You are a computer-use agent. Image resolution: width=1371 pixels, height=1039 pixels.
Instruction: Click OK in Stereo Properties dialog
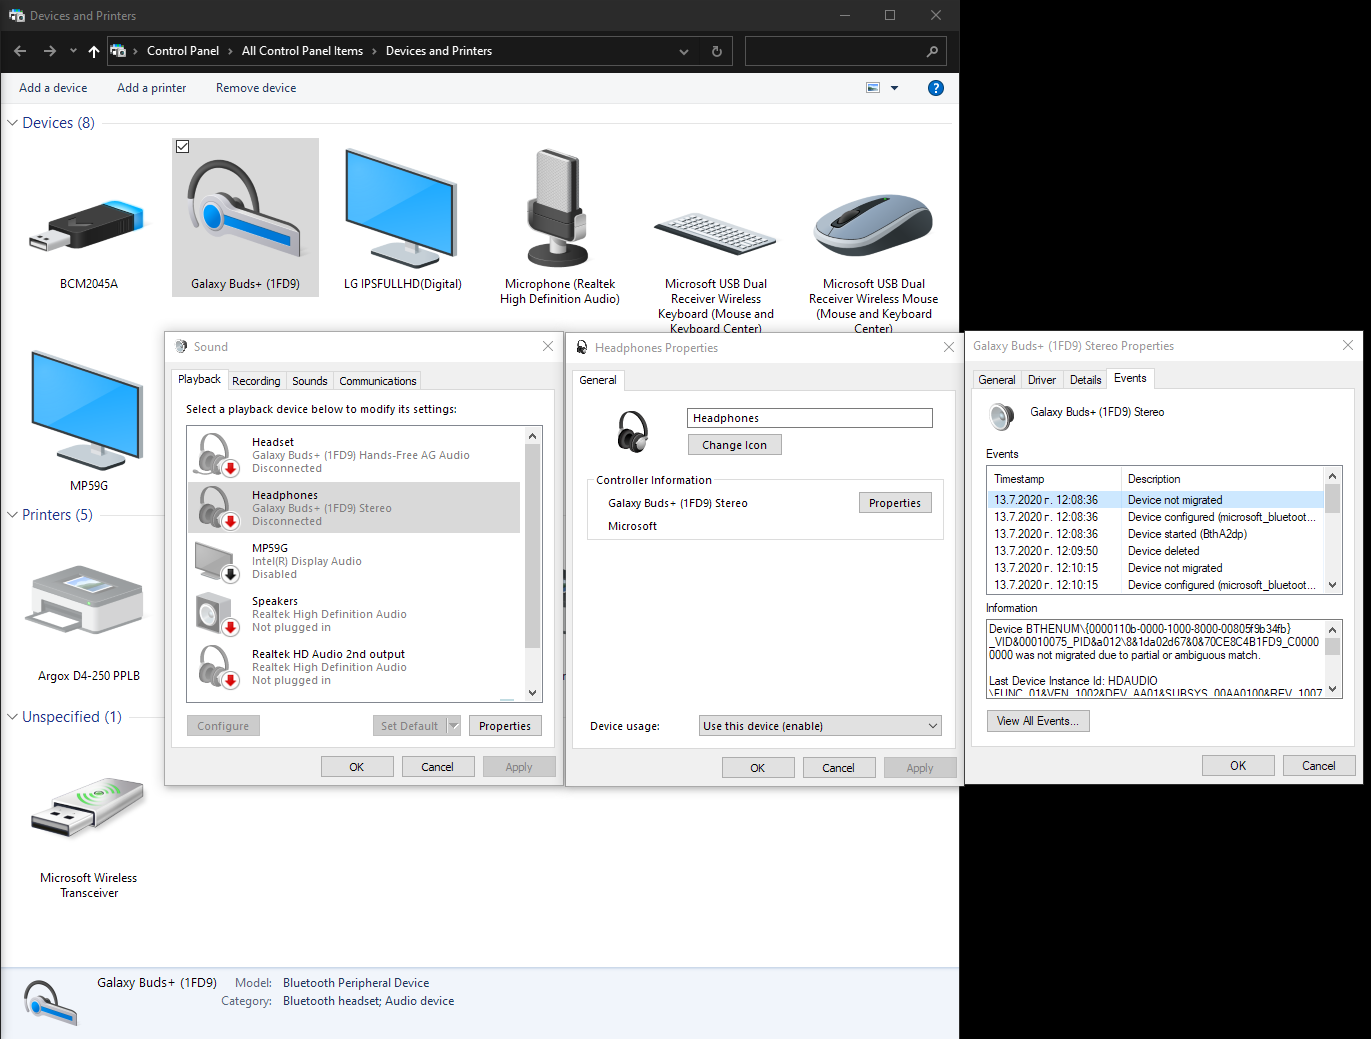click(1238, 766)
